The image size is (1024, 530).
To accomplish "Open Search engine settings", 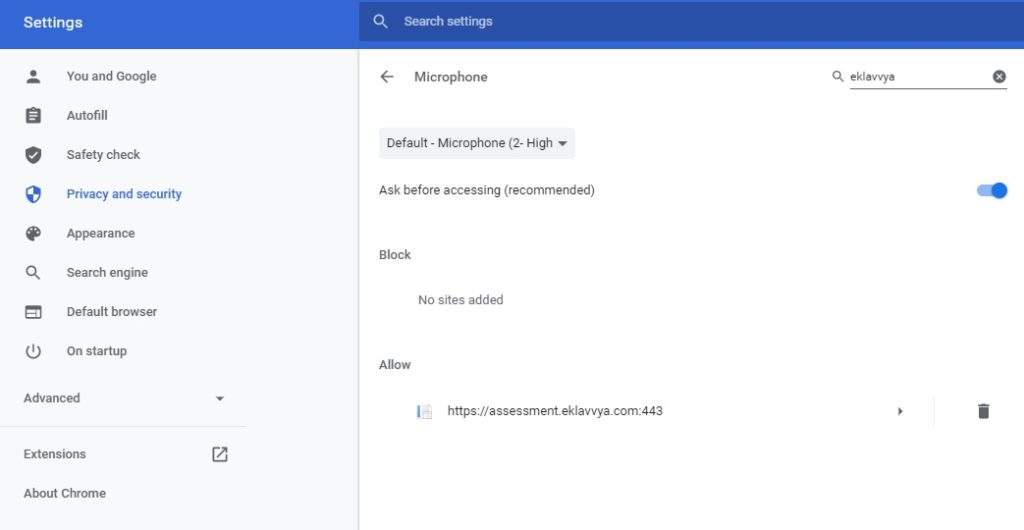I will point(107,272).
